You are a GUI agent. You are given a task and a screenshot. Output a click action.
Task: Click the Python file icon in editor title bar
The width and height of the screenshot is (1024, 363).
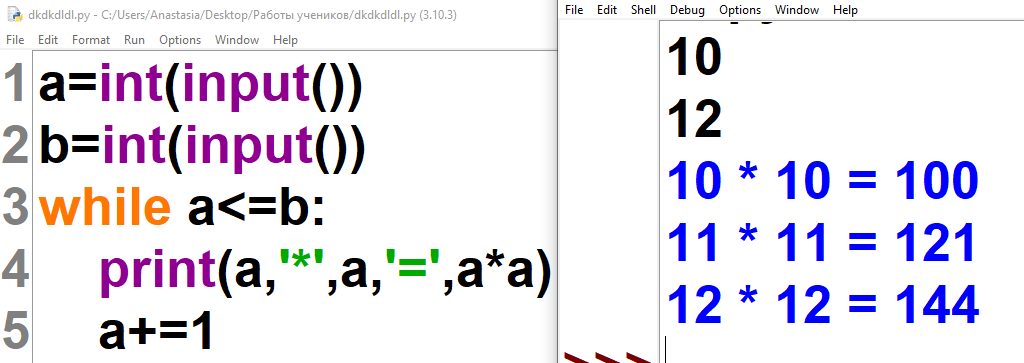[x=14, y=15]
